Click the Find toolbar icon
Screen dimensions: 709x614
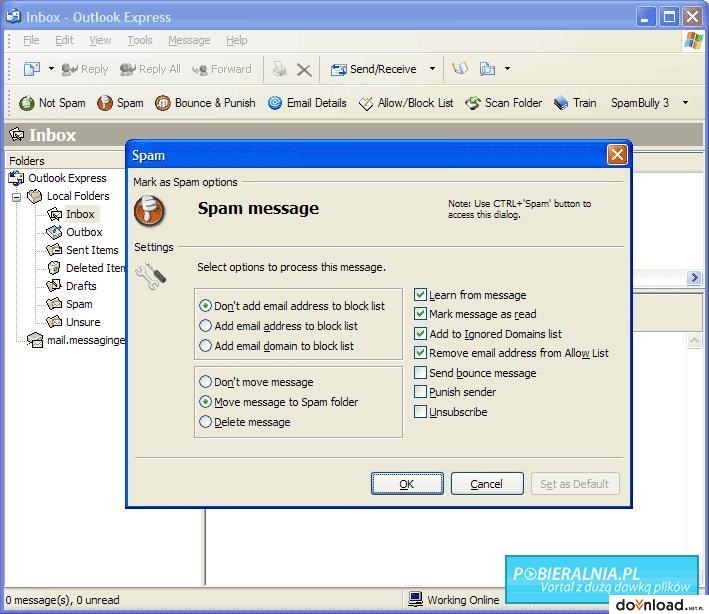pyautogui.click(x=487, y=69)
